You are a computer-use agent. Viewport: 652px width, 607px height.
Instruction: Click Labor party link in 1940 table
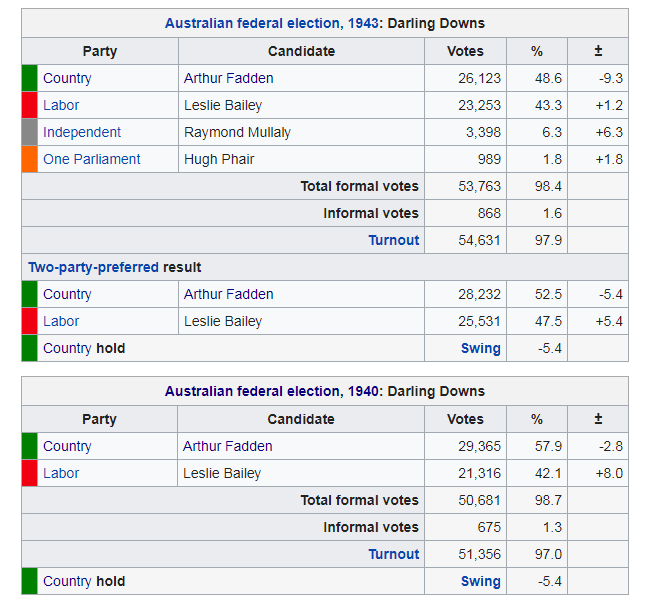[61, 473]
